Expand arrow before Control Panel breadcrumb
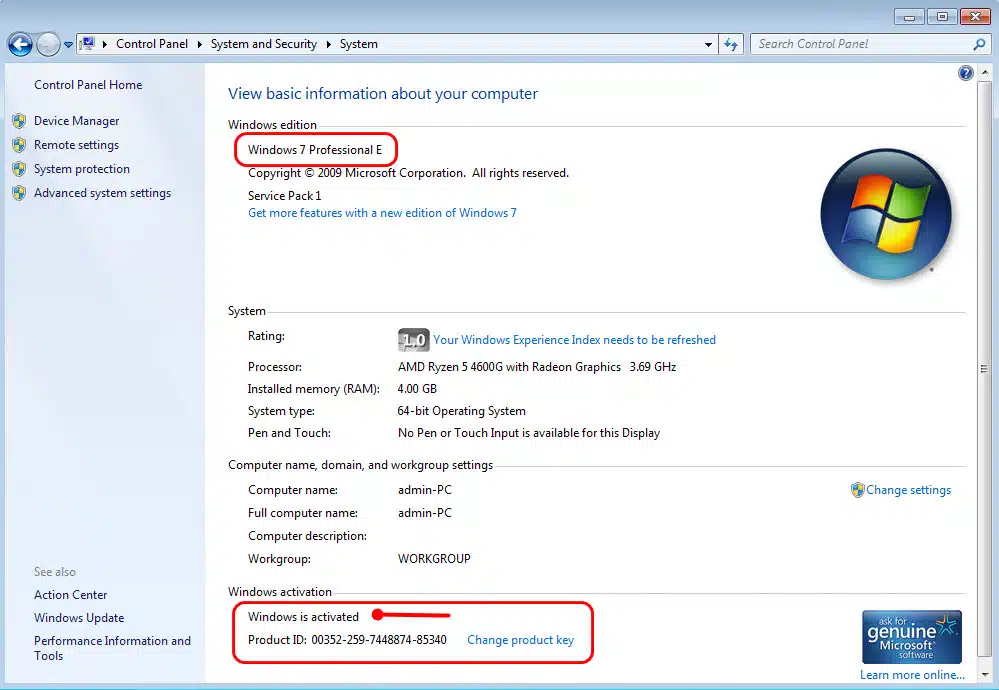 click(x=104, y=44)
